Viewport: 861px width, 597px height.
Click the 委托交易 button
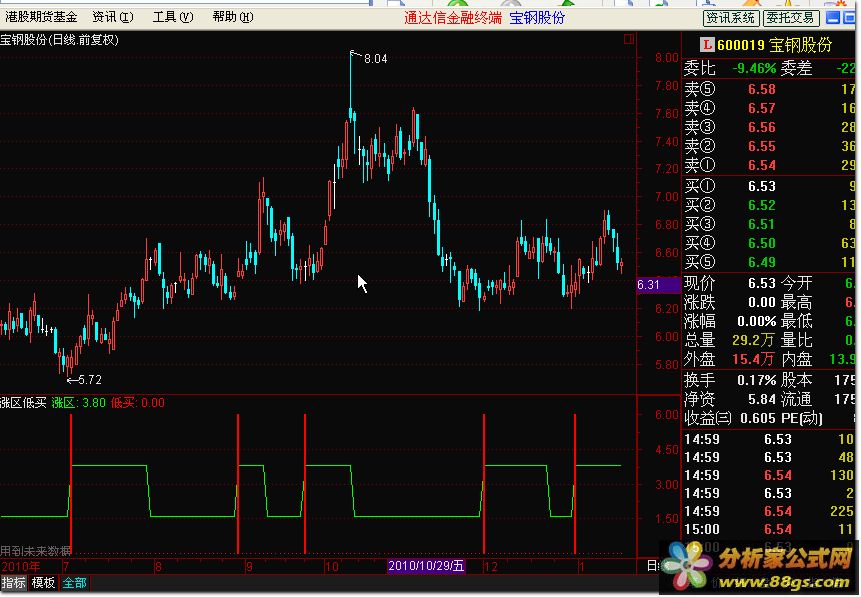[791, 18]
